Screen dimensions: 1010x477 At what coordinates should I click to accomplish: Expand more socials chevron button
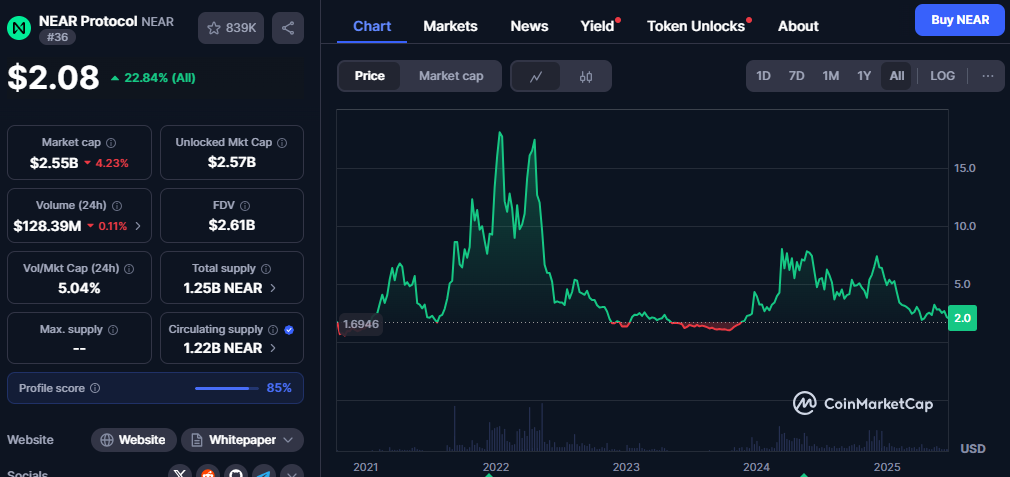point(291,474)
